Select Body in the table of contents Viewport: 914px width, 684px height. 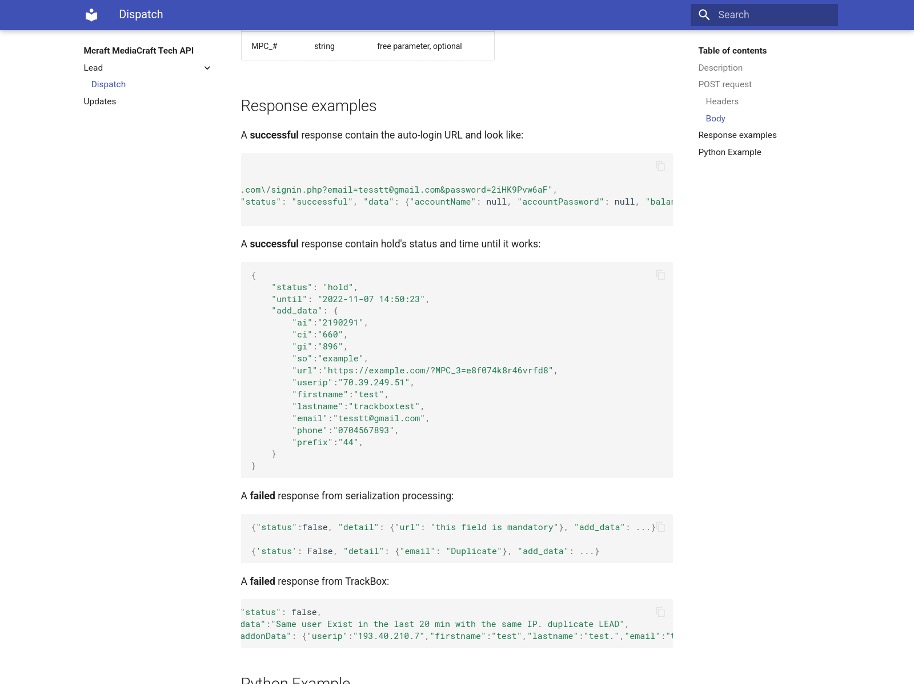[715, 118]
